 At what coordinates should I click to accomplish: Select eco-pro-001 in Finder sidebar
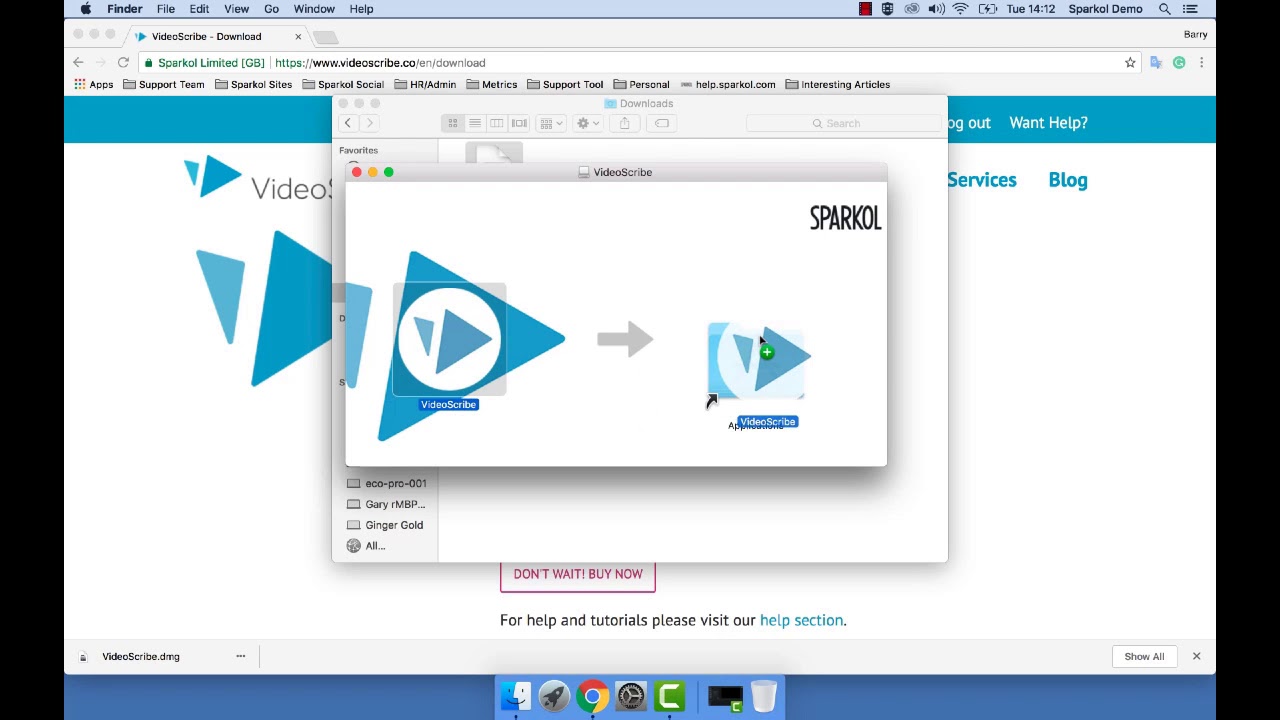(386, 483)
